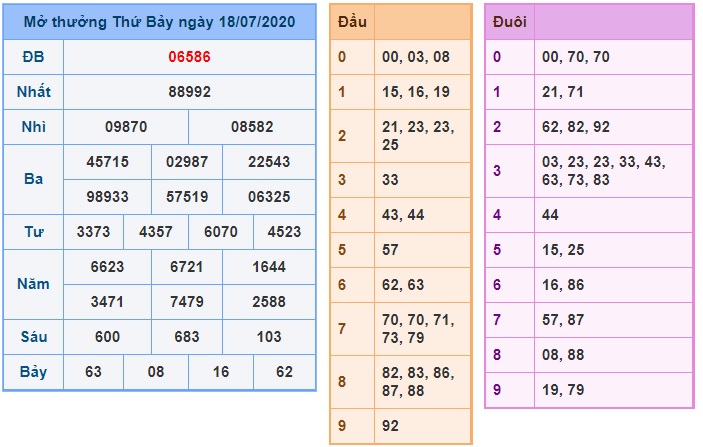Select number 08 in the Bảy prize row
The height and width of the screenshot is (447, 703).
coord(156,372)
